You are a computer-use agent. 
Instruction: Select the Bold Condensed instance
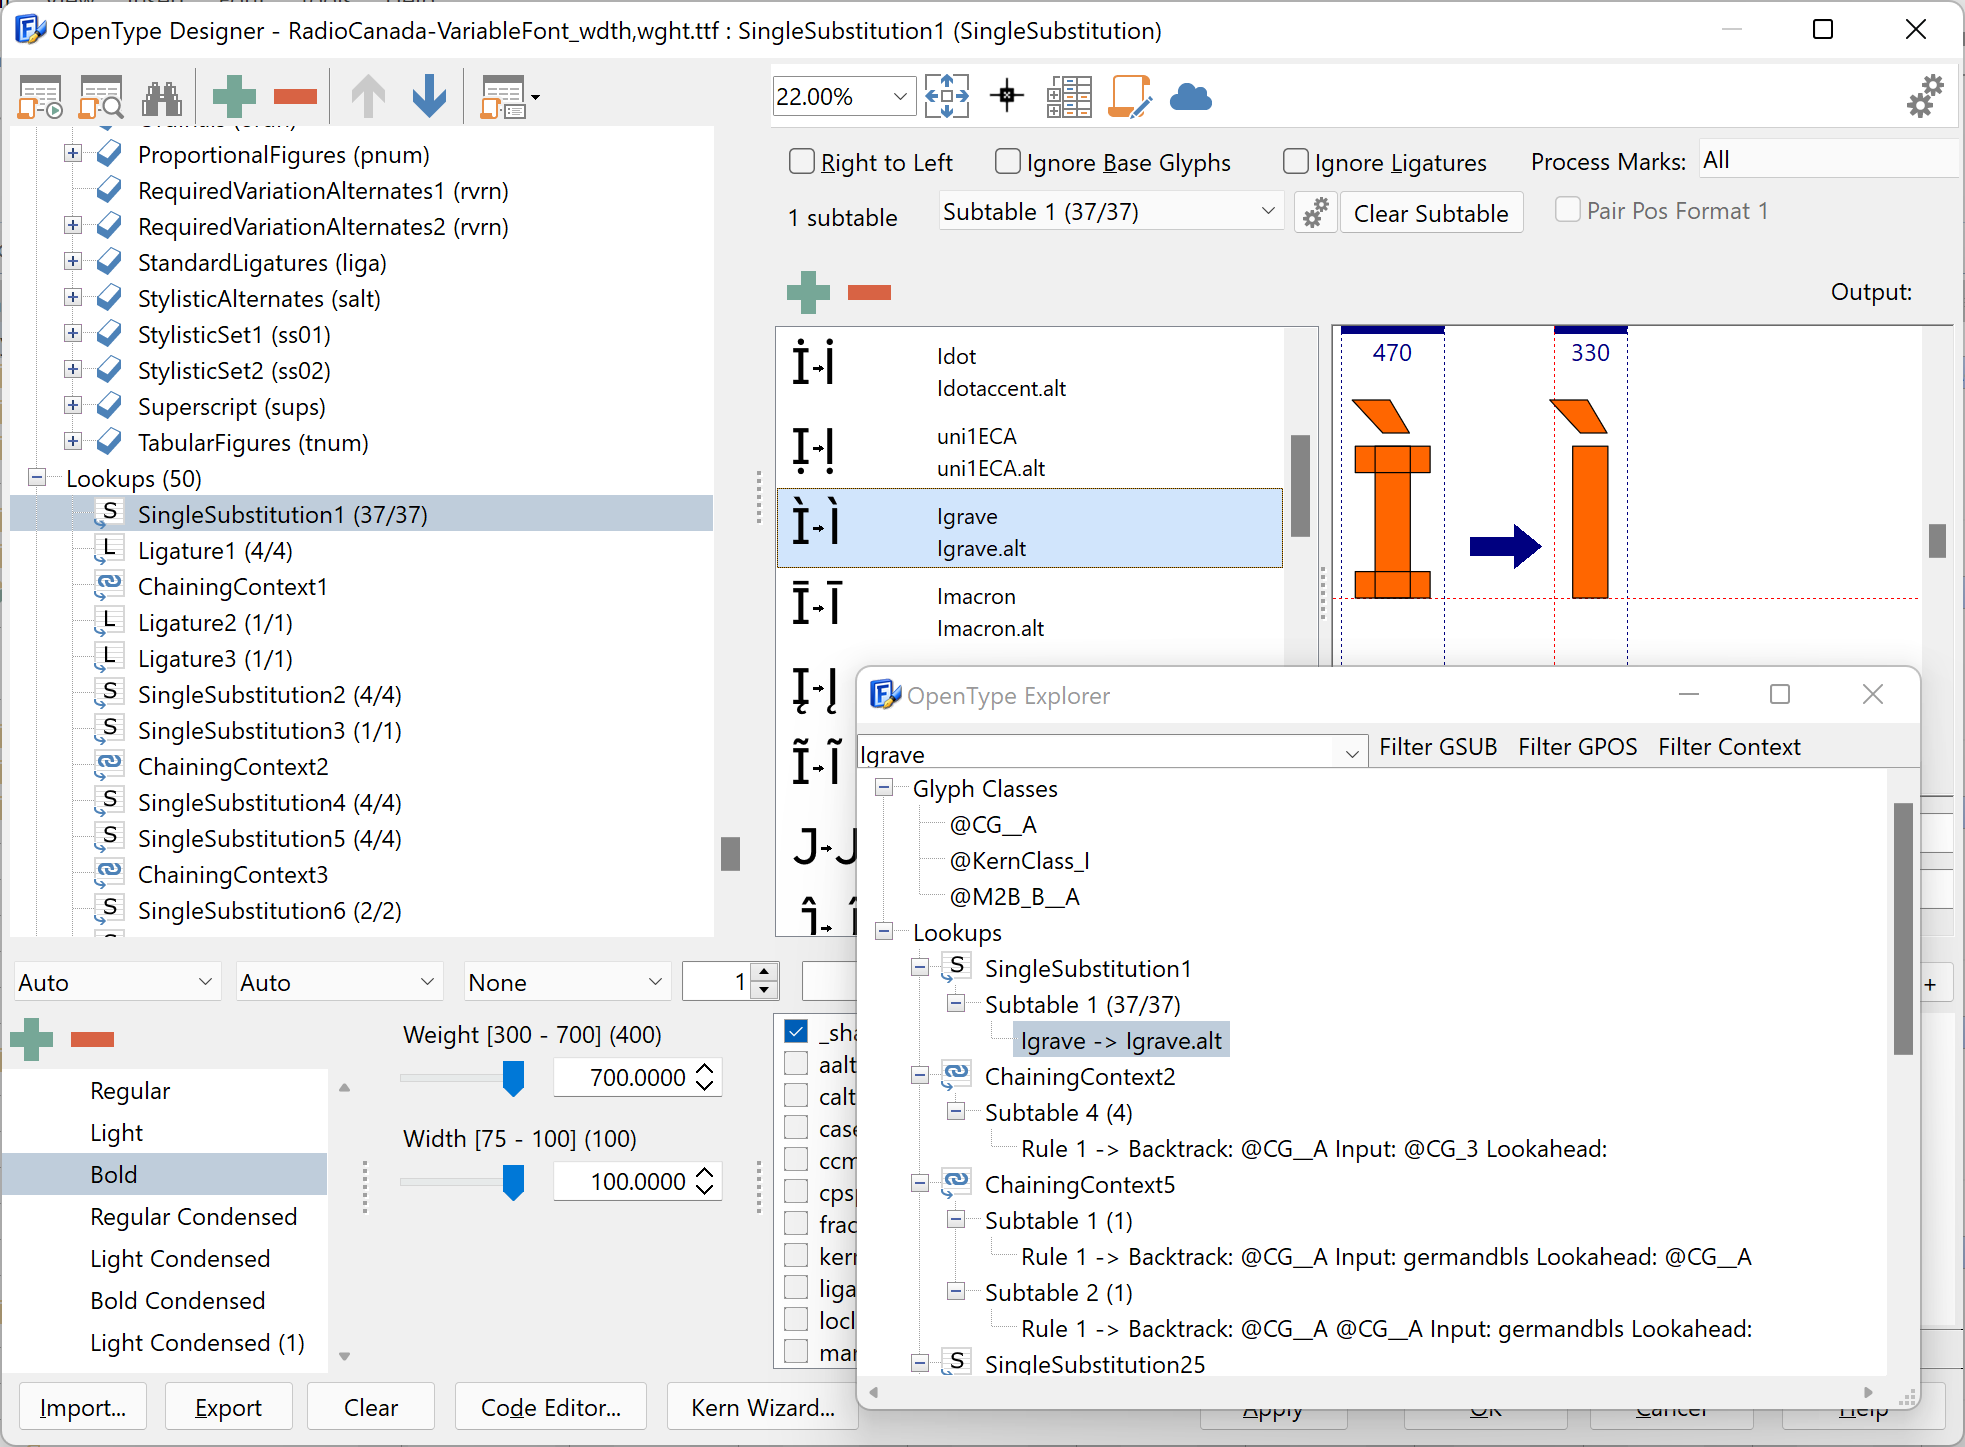click(x=178, y=1301)
